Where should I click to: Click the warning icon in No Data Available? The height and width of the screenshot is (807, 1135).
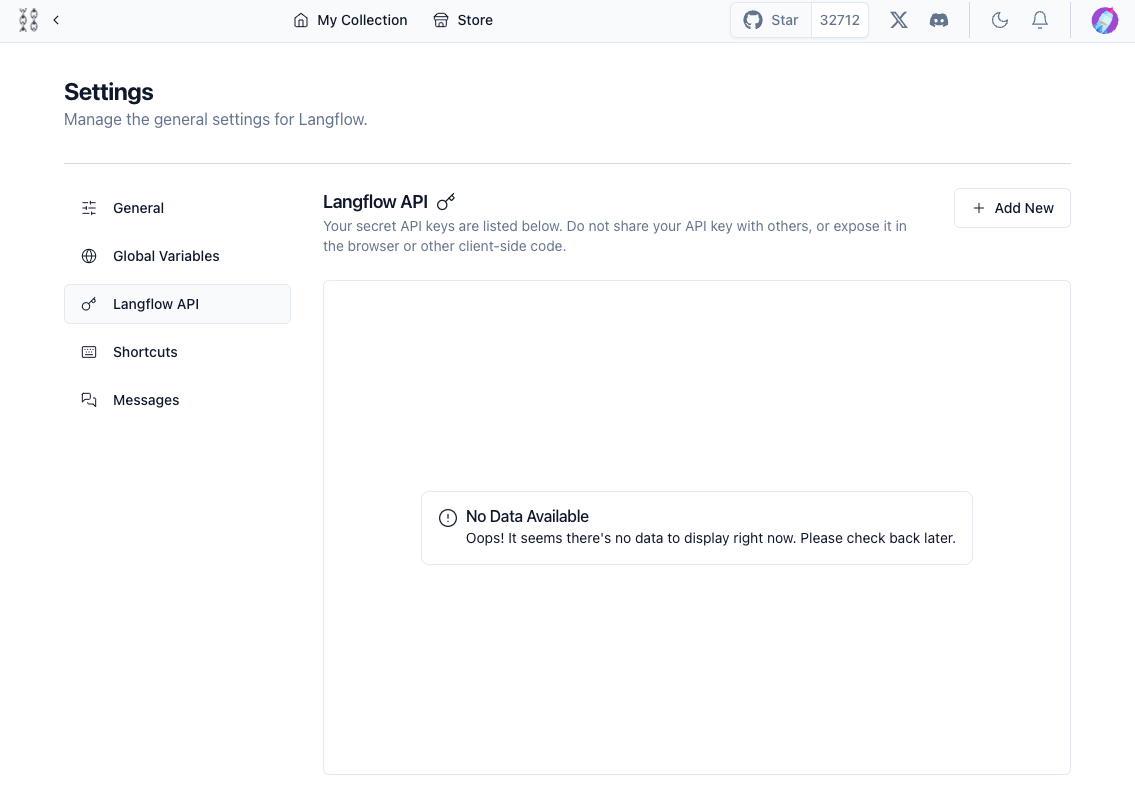click(448, 517)
